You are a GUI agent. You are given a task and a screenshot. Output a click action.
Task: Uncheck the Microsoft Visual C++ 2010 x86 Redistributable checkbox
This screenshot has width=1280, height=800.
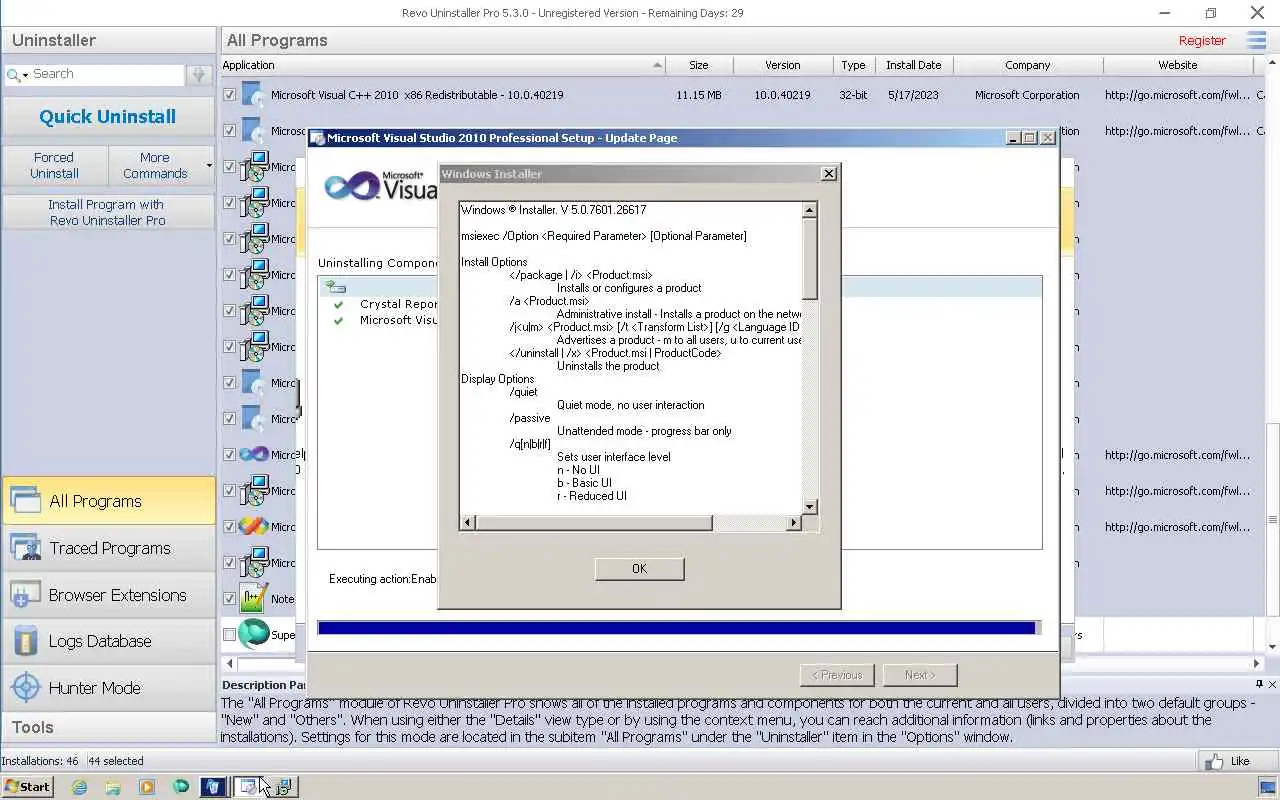[230, 95]
